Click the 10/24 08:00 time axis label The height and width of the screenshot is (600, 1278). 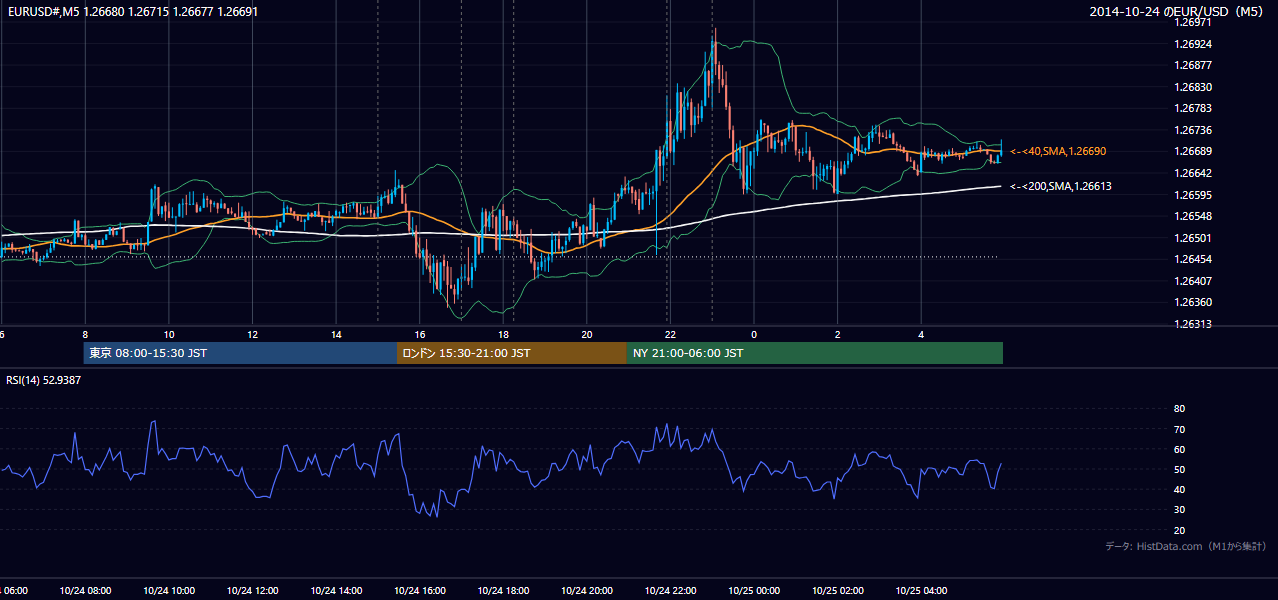85,590
